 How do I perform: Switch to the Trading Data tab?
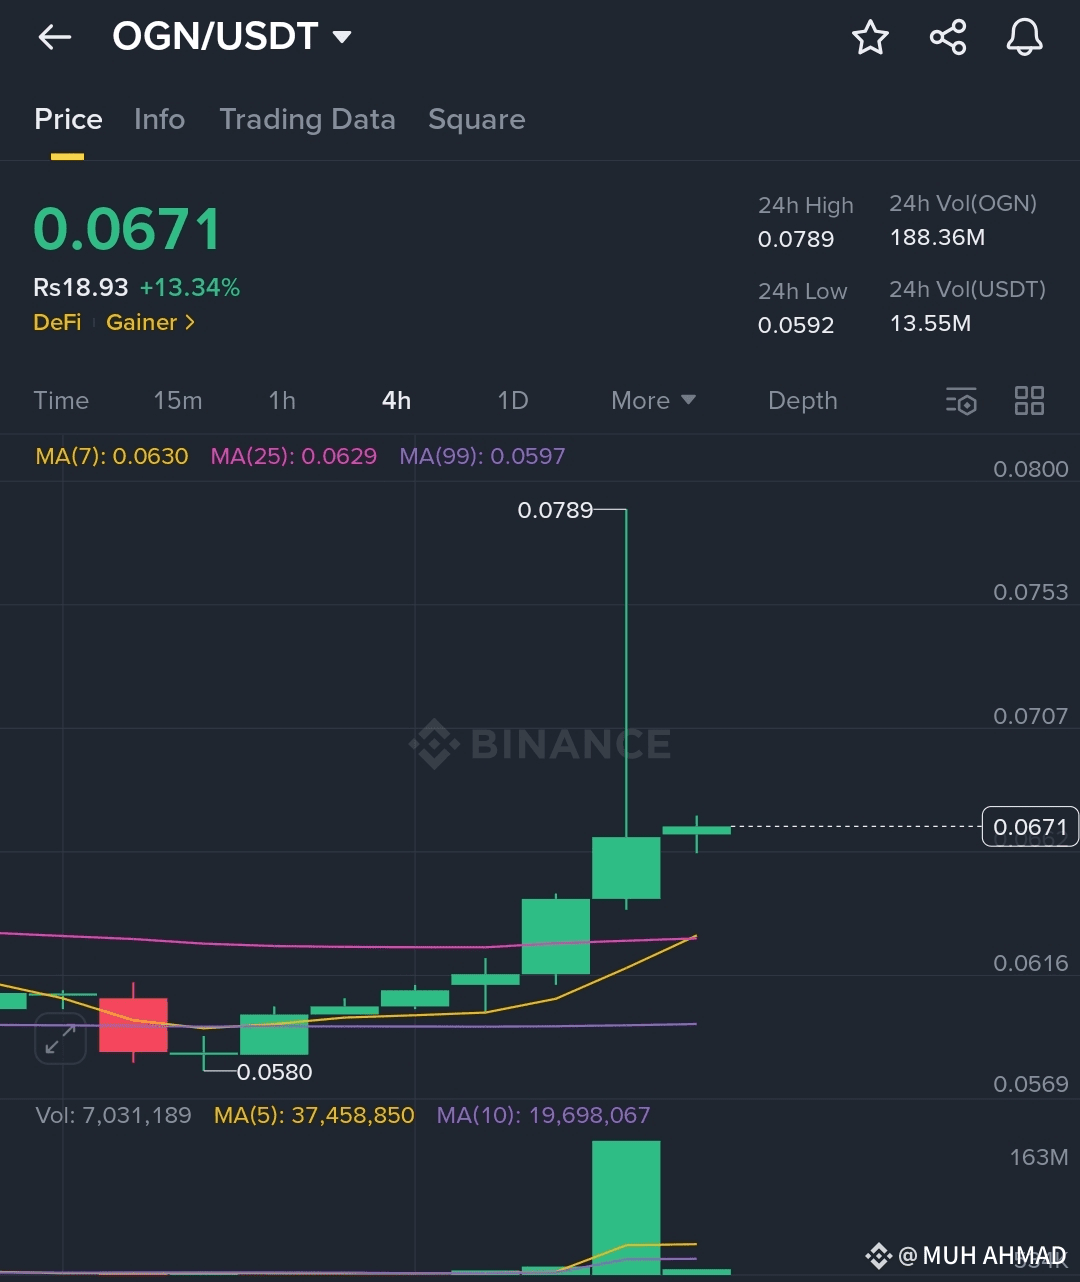click(x=307, y=119)
